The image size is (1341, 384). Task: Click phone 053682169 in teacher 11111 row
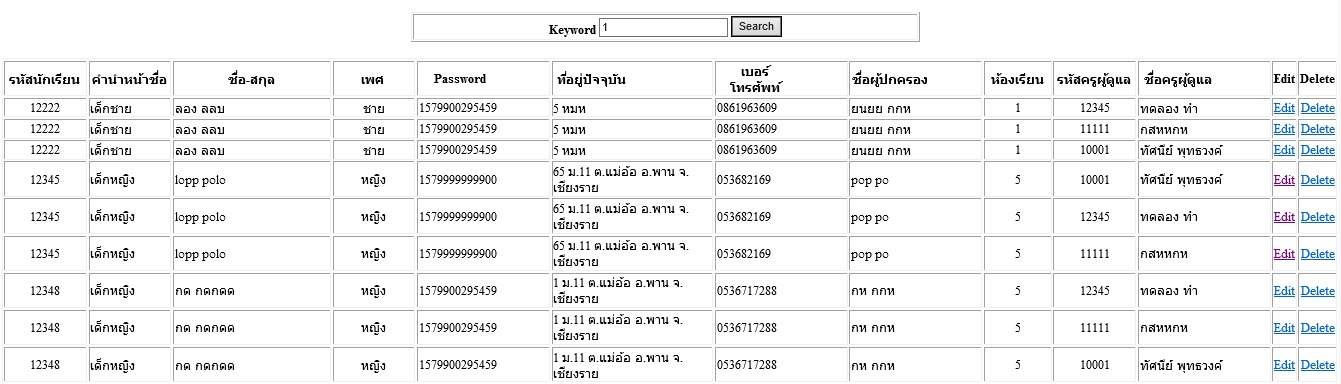(x=743, y=254)
